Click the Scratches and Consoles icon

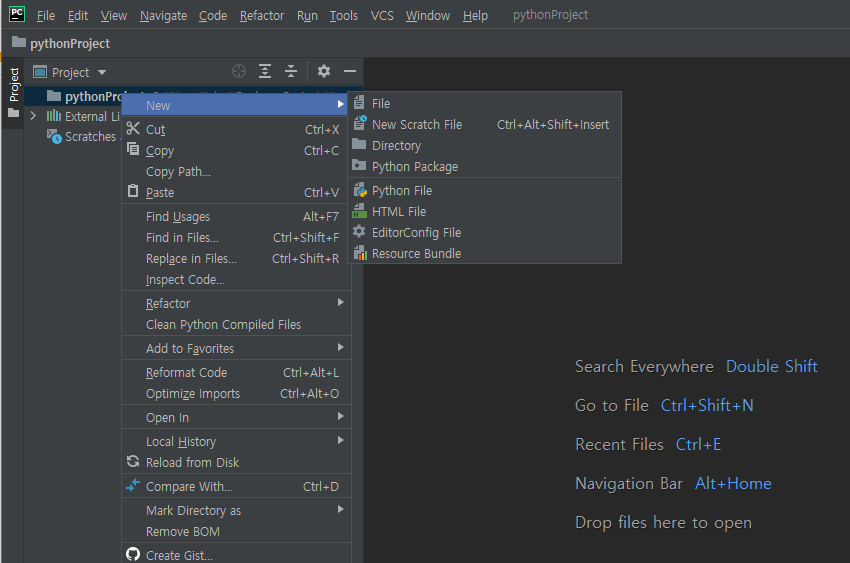54,136
